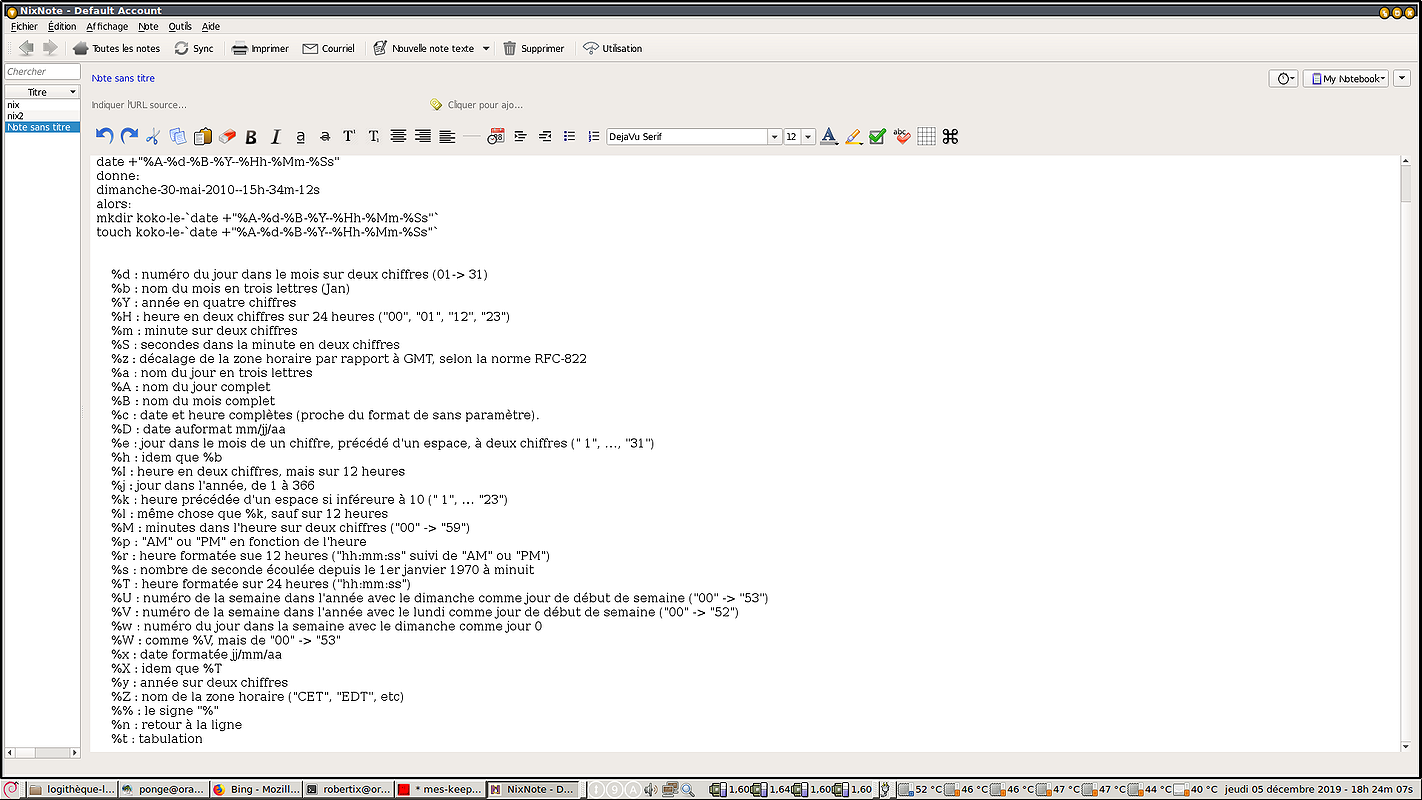The image size is (1422, 800).
Task: Open the My Notebook dropdown
Action: (1346, 78)
